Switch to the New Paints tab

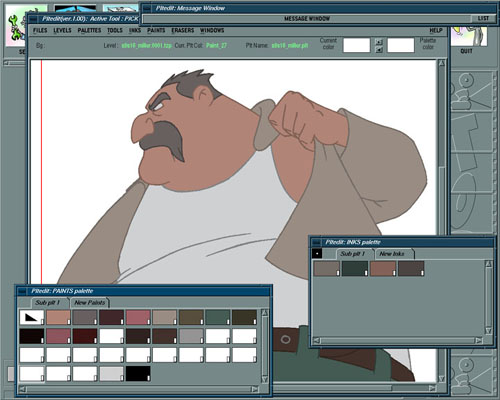click(90, 303)
